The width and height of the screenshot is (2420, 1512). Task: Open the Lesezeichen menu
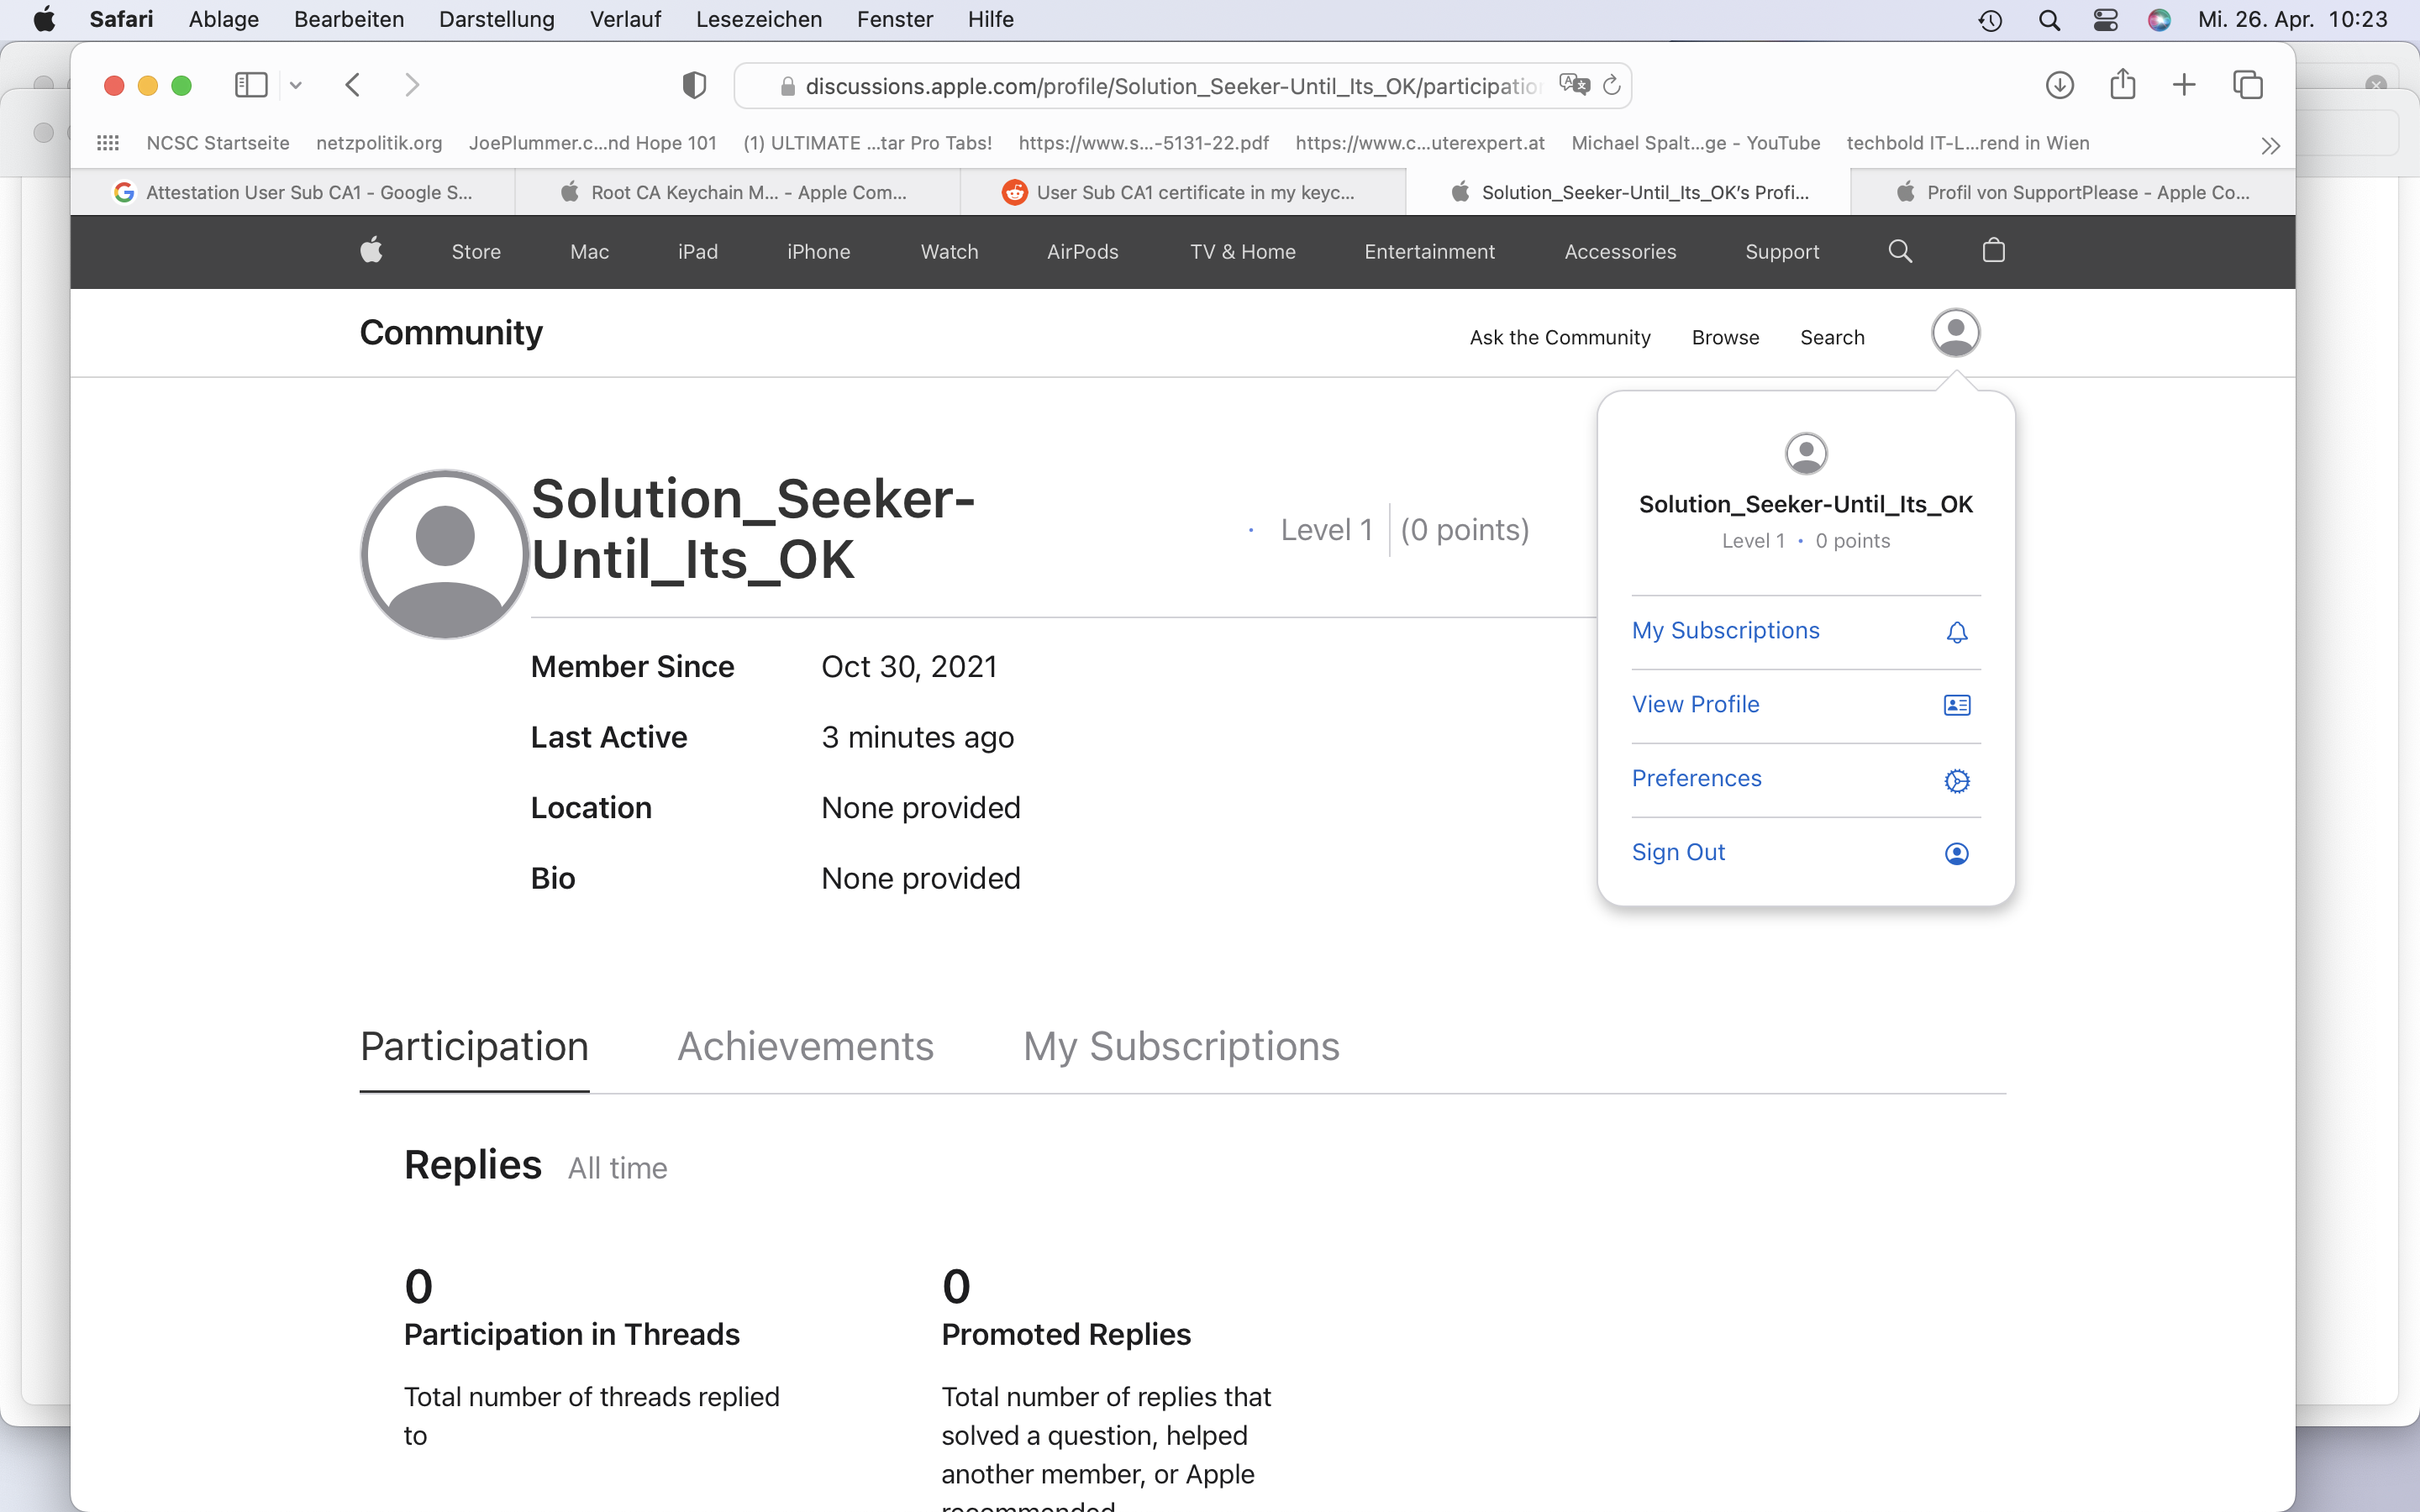(x=758, y=20)
